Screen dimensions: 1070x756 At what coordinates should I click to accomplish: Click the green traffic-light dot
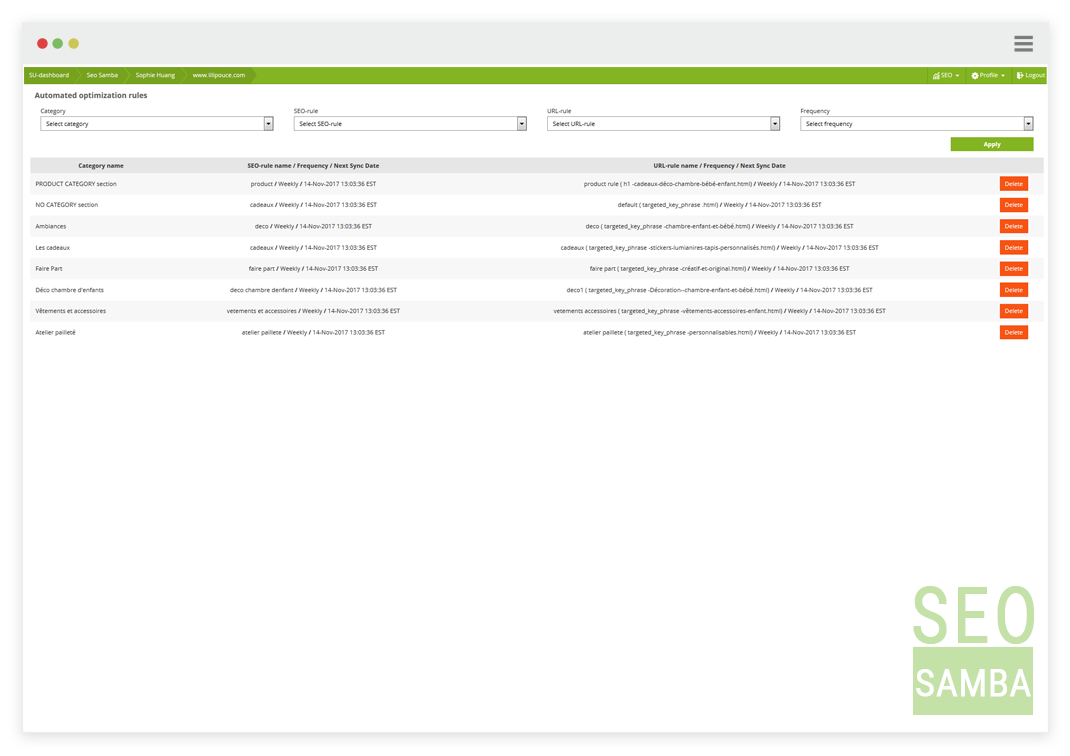(x=56, y=43)
